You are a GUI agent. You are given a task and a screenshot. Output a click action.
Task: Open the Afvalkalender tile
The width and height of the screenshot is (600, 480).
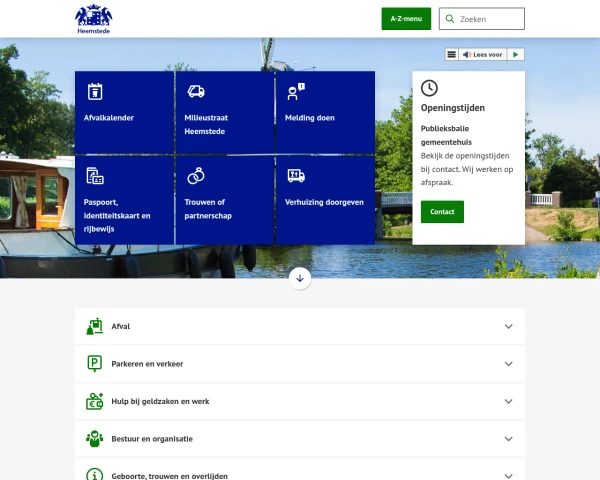(x=125, y=112)
